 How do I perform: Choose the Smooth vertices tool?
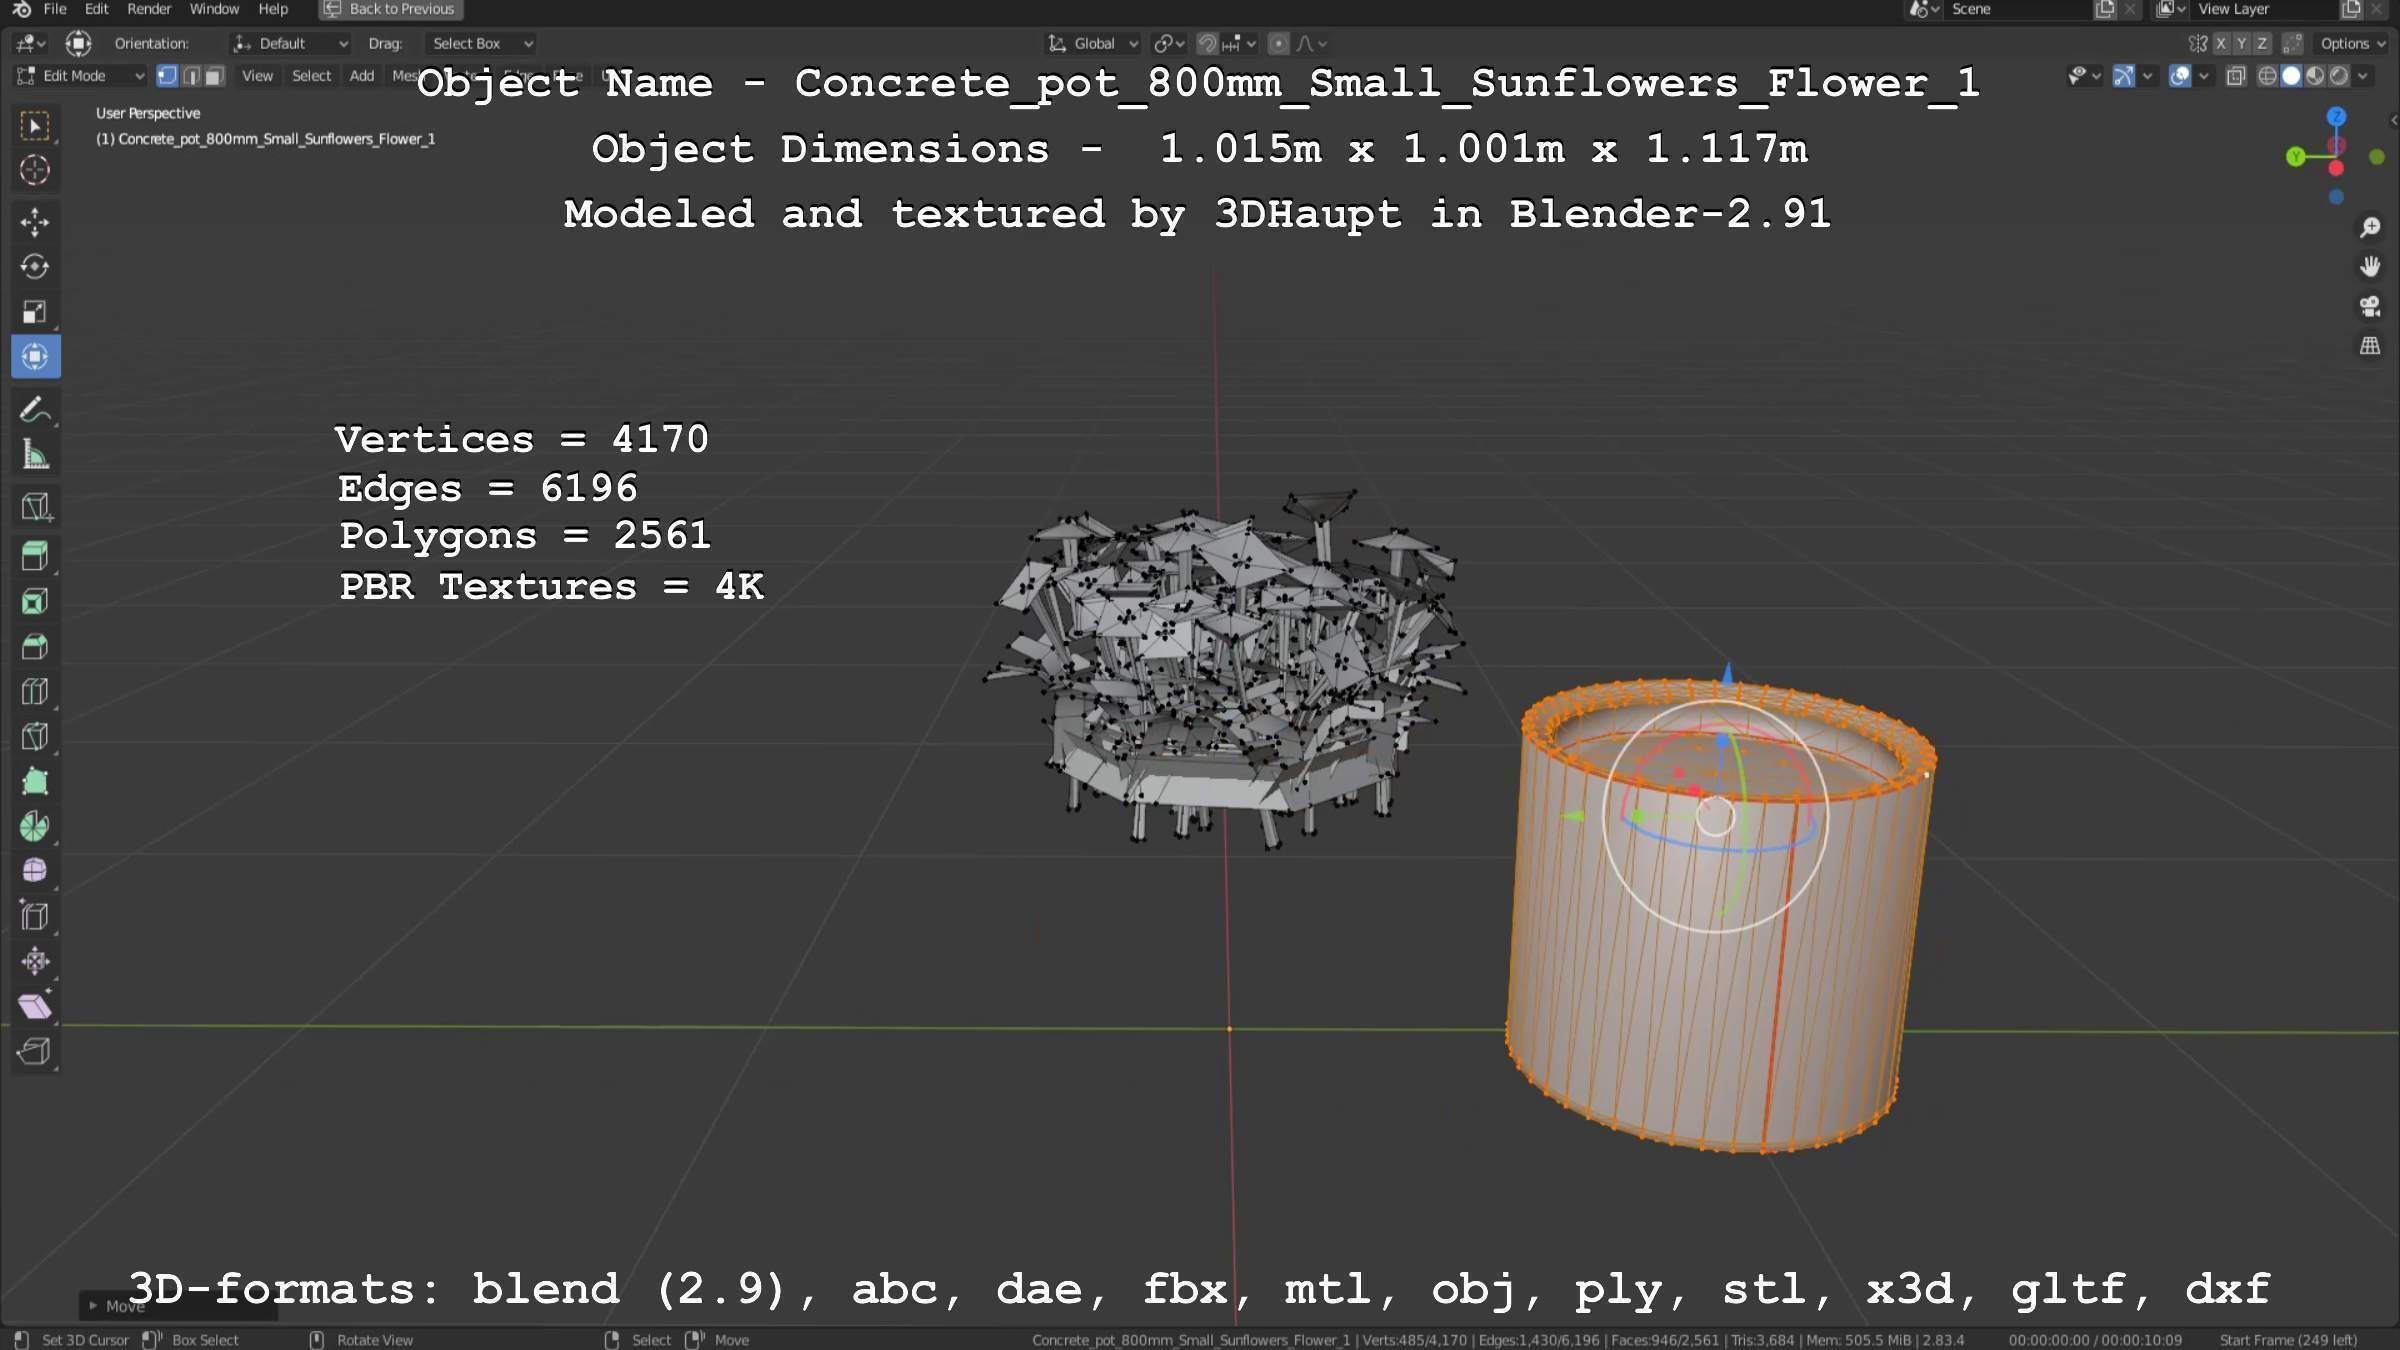click(x=35, y=871)
